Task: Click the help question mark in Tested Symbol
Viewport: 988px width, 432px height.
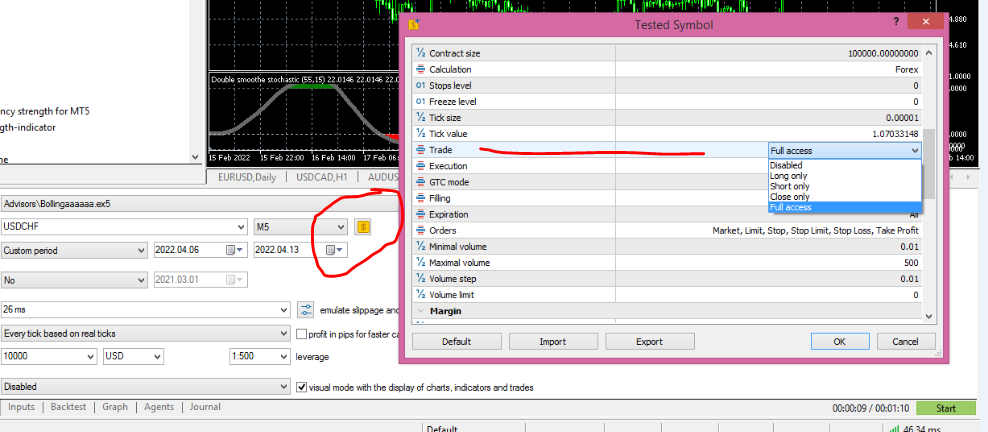Action: coord(896,21)
